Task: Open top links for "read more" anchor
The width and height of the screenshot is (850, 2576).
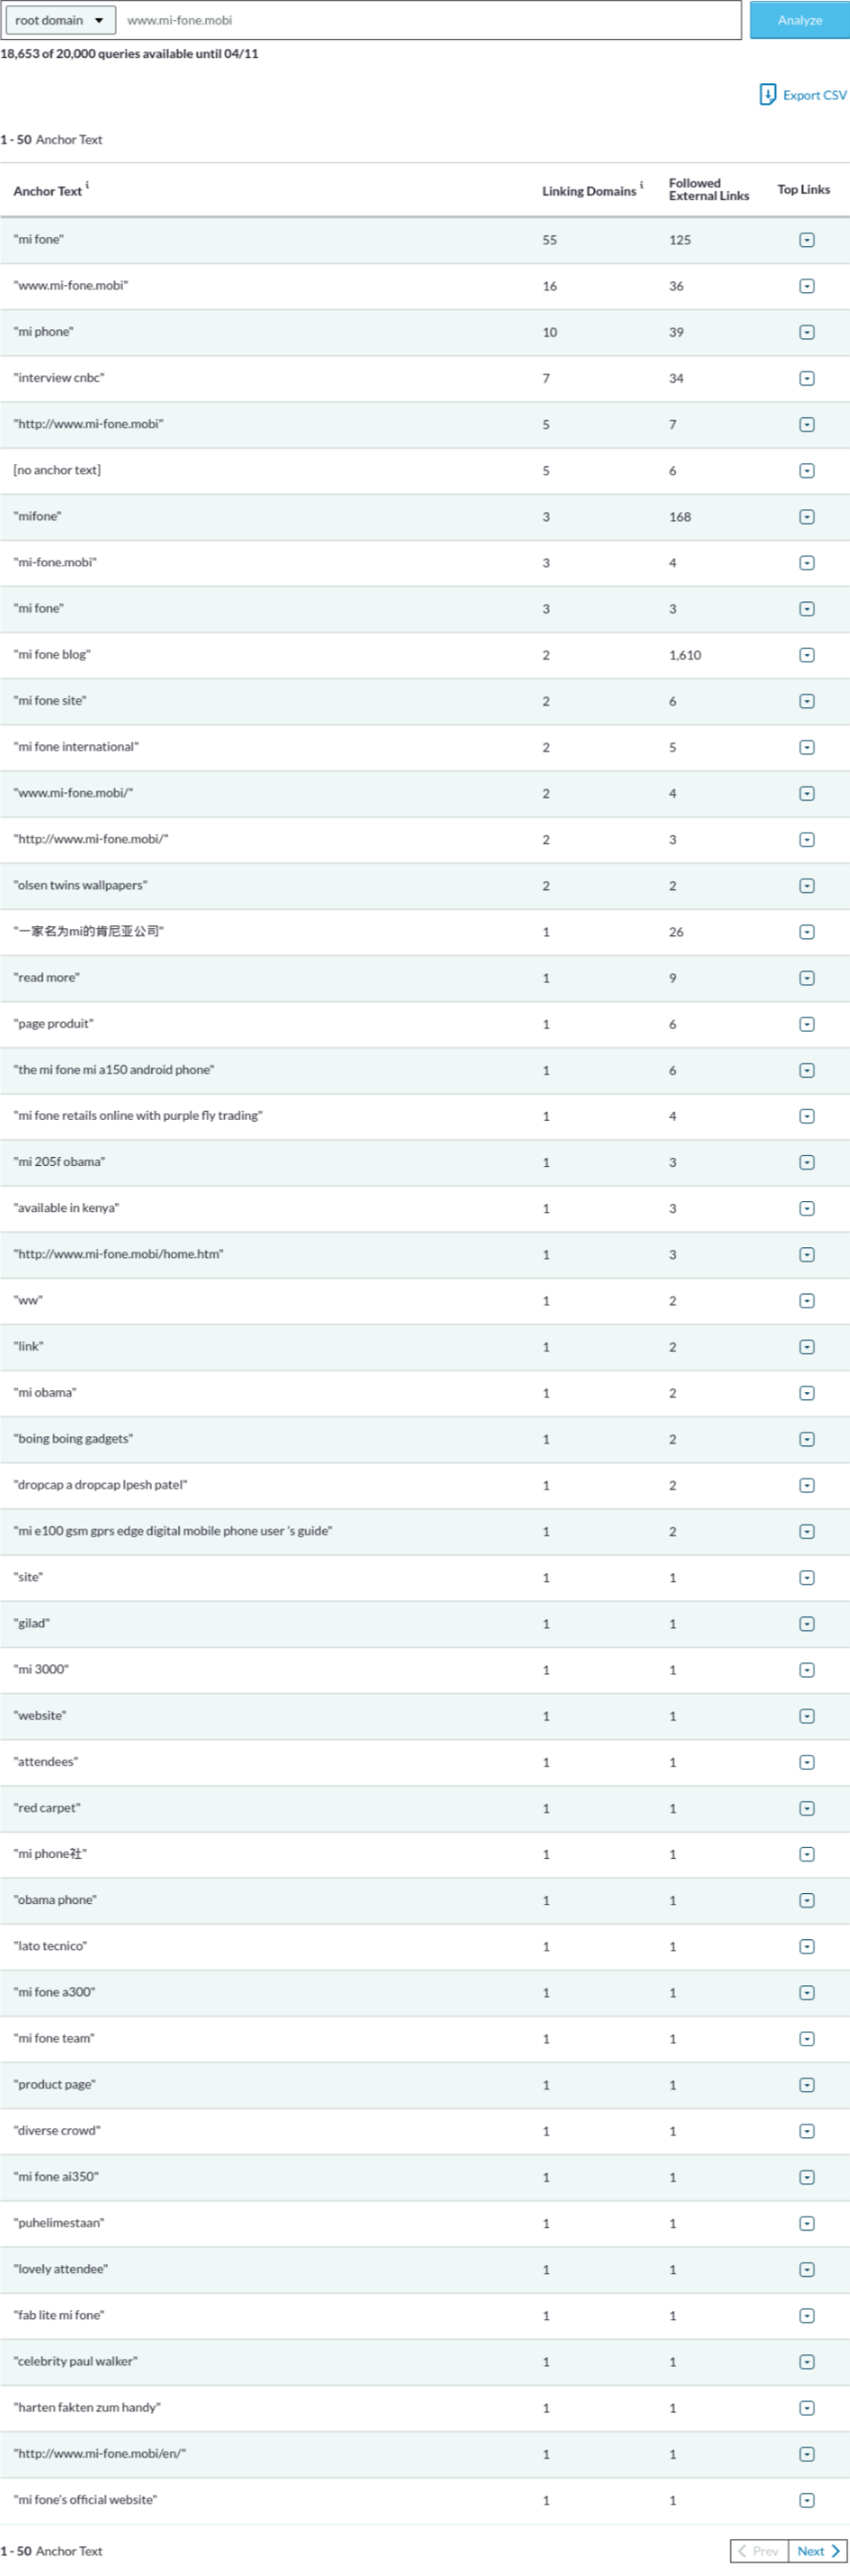Action: pyautogui.click(x=806, y=978)
